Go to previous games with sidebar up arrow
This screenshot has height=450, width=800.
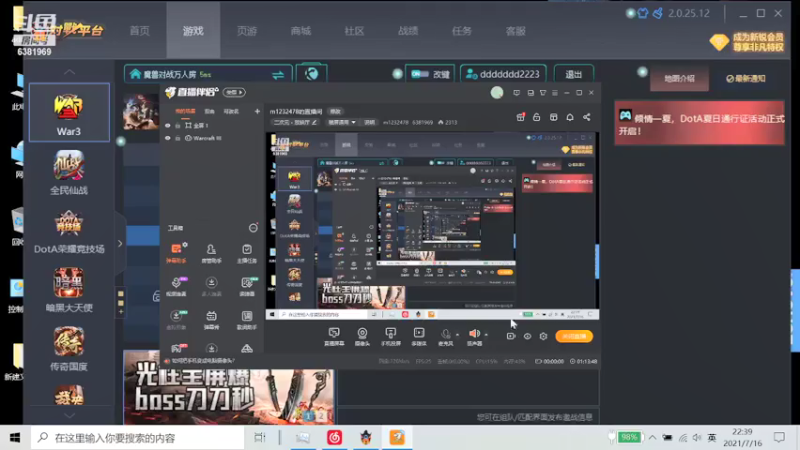(x=69, y=72)
